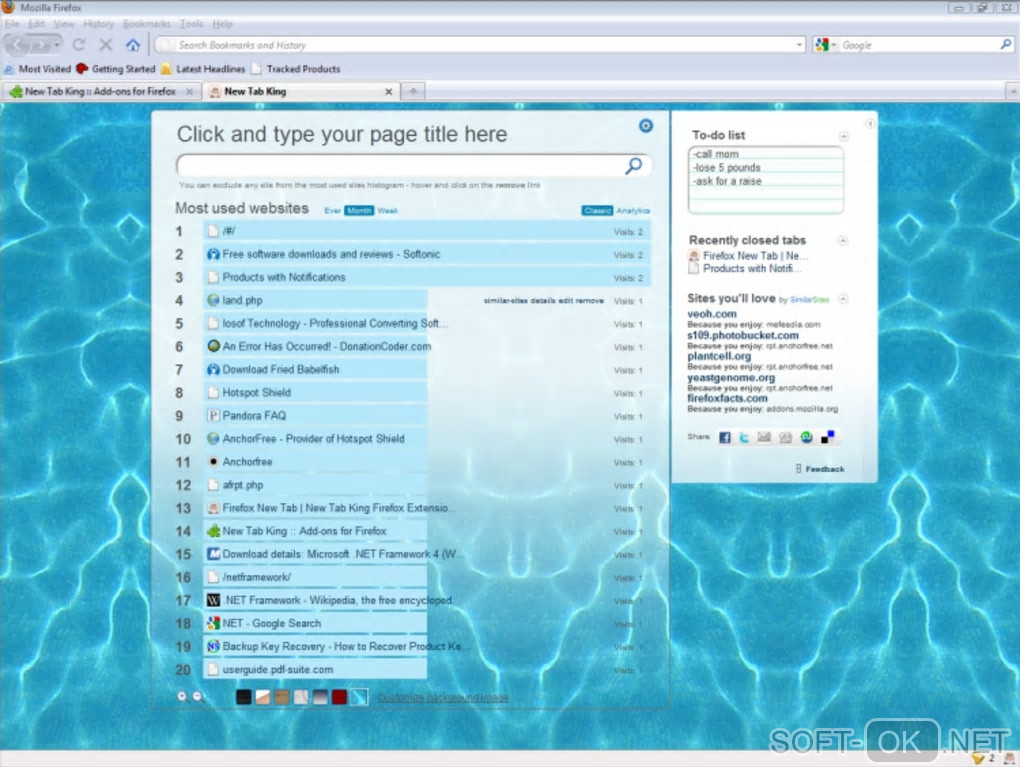Share via Digg icon

click(785, 437)
